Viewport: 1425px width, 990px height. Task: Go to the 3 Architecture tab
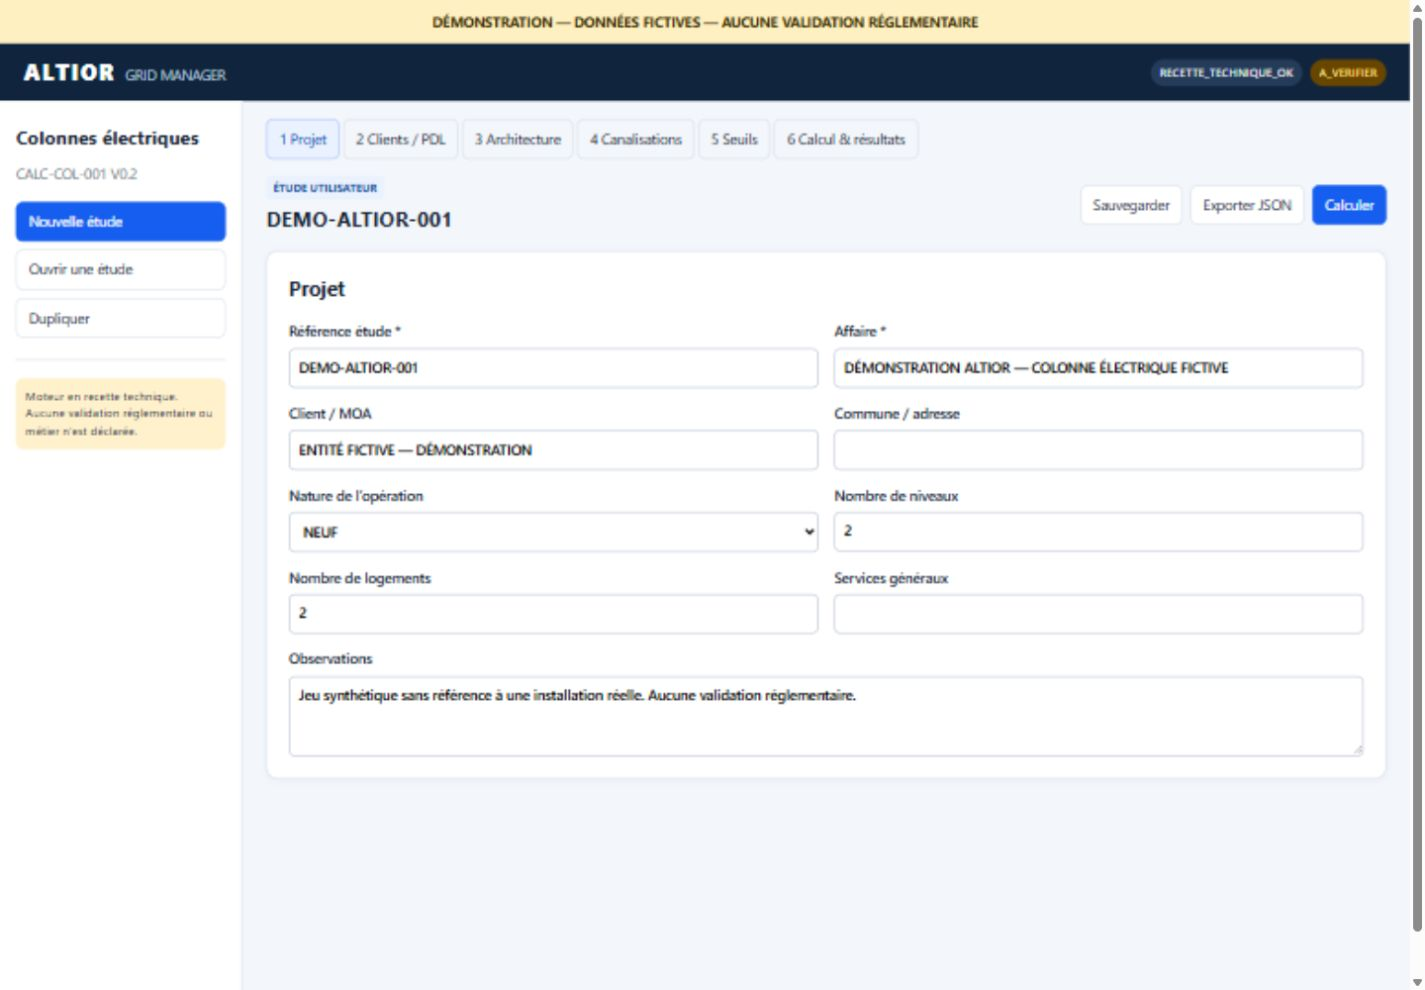[518, 139]
